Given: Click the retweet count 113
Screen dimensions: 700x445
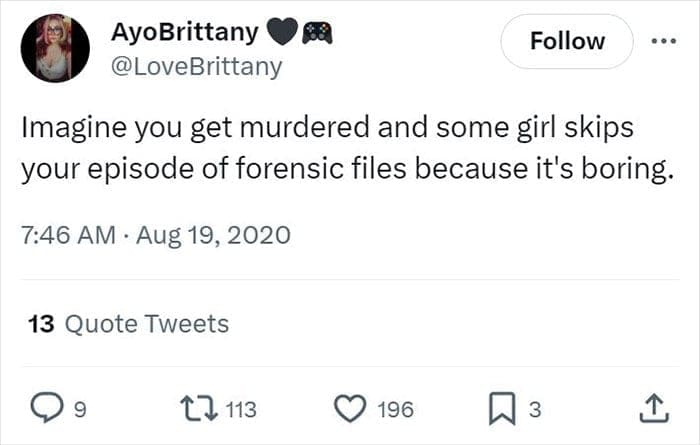Looking at the screenshot, I should tap(239, 409).
